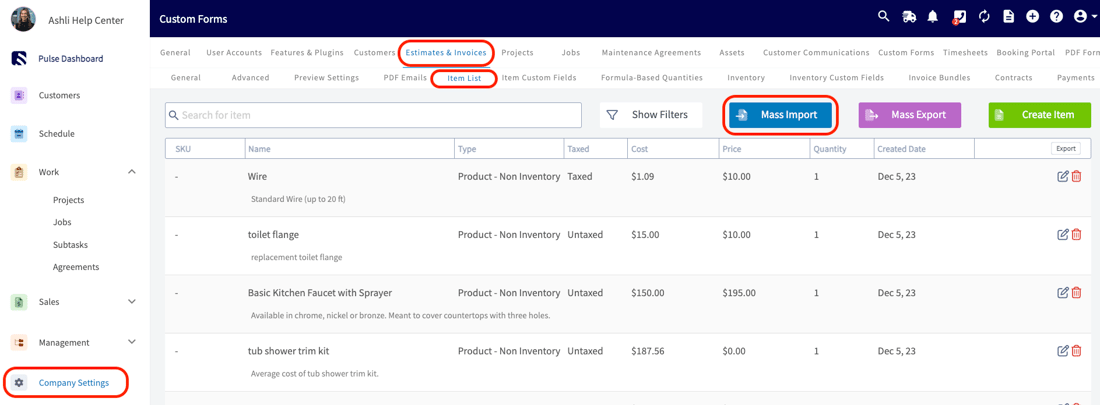Select the Item Custom Fields sub-tab
This screenshot has height=405, width=1100.
[539, 78]
